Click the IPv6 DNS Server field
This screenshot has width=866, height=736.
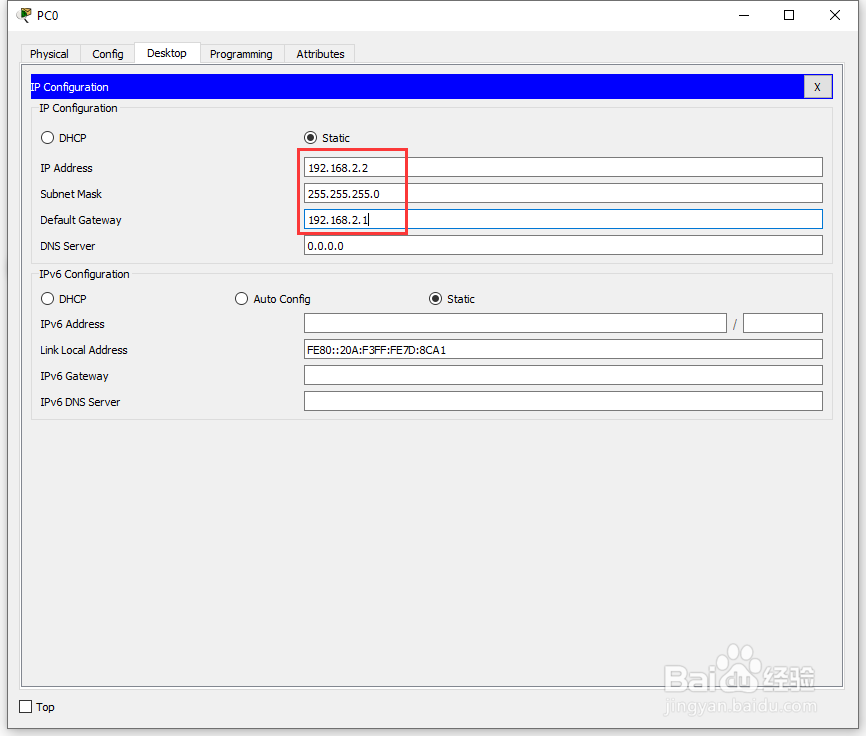coord(563,401)
